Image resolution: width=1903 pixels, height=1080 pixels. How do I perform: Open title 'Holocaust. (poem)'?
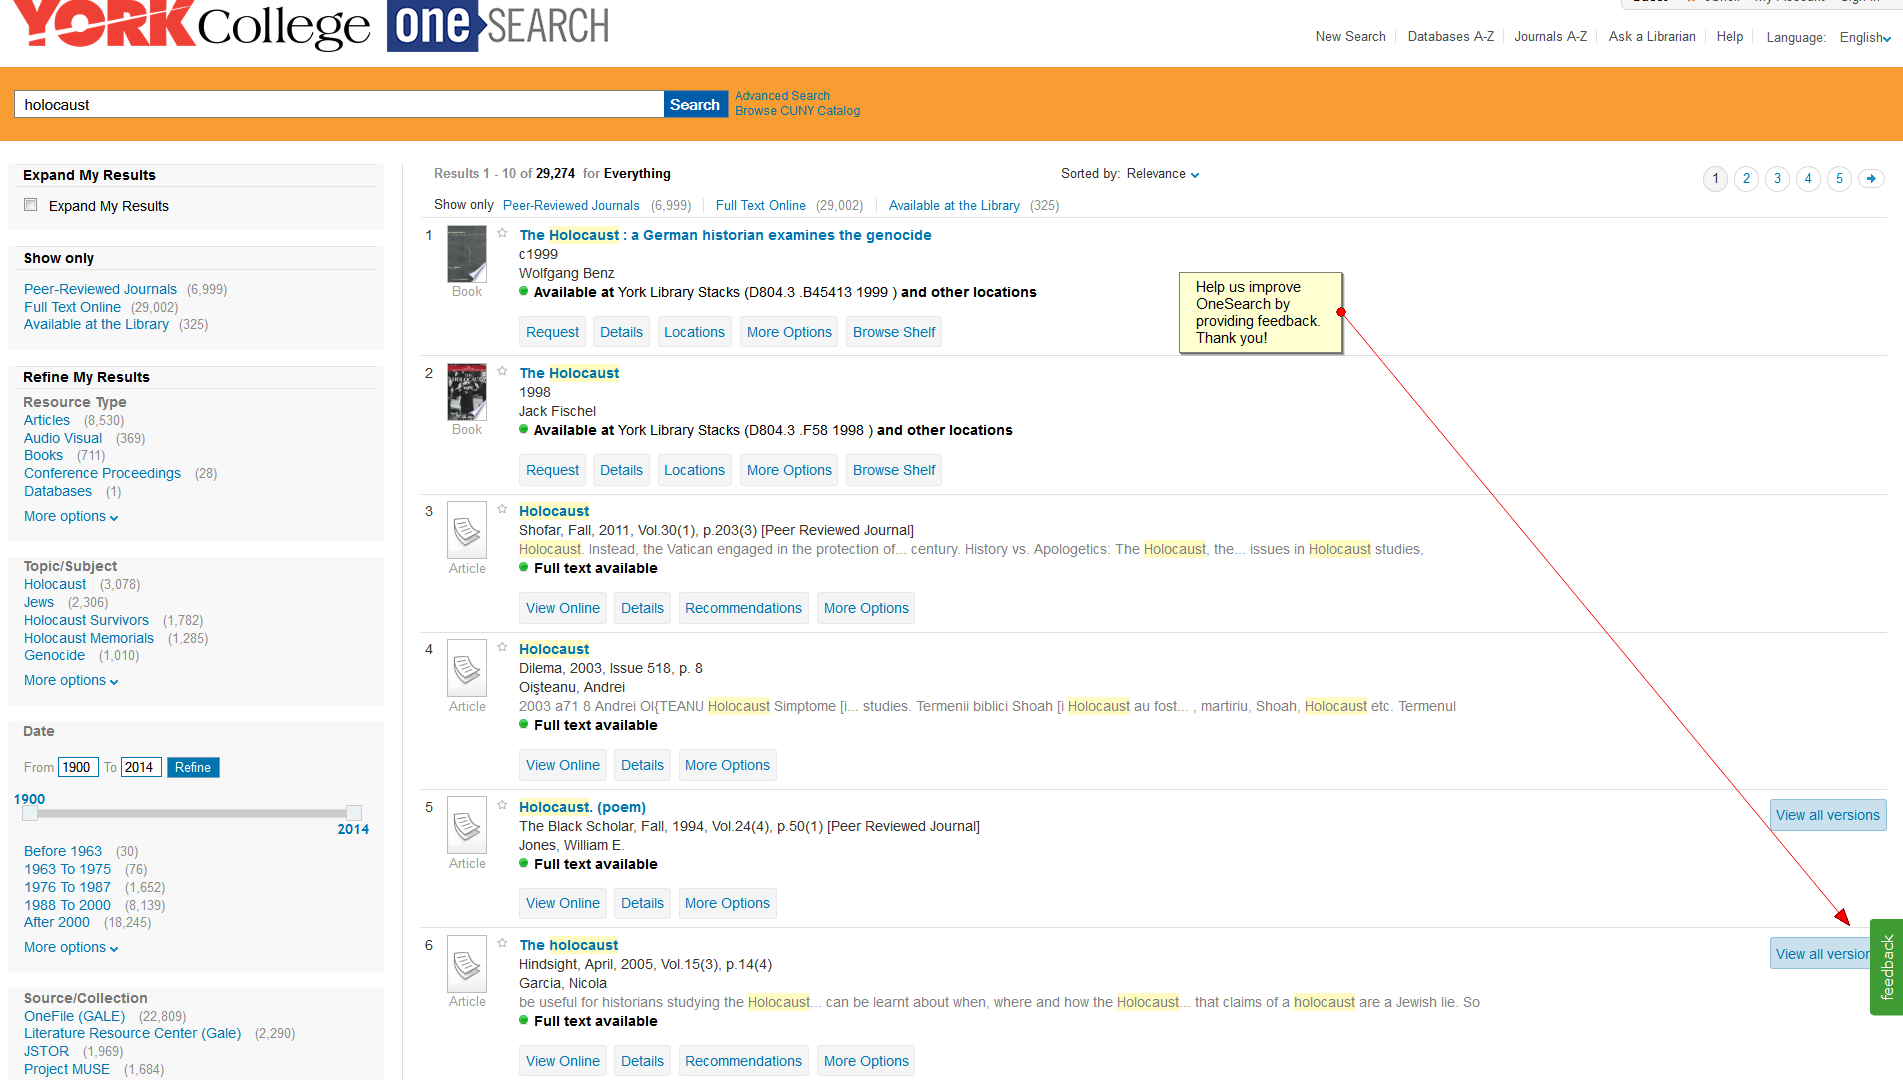[x=582, y=807]
